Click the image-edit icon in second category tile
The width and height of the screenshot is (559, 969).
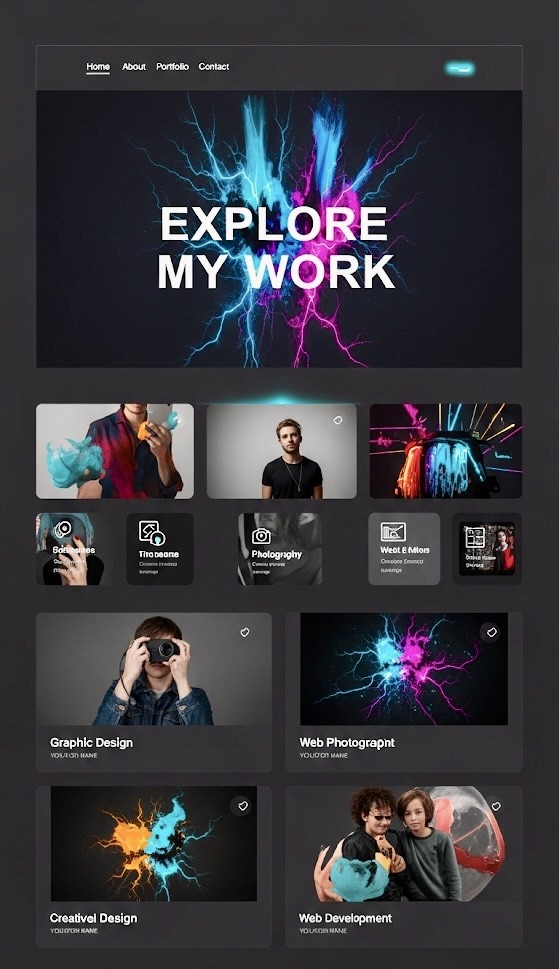151,533
